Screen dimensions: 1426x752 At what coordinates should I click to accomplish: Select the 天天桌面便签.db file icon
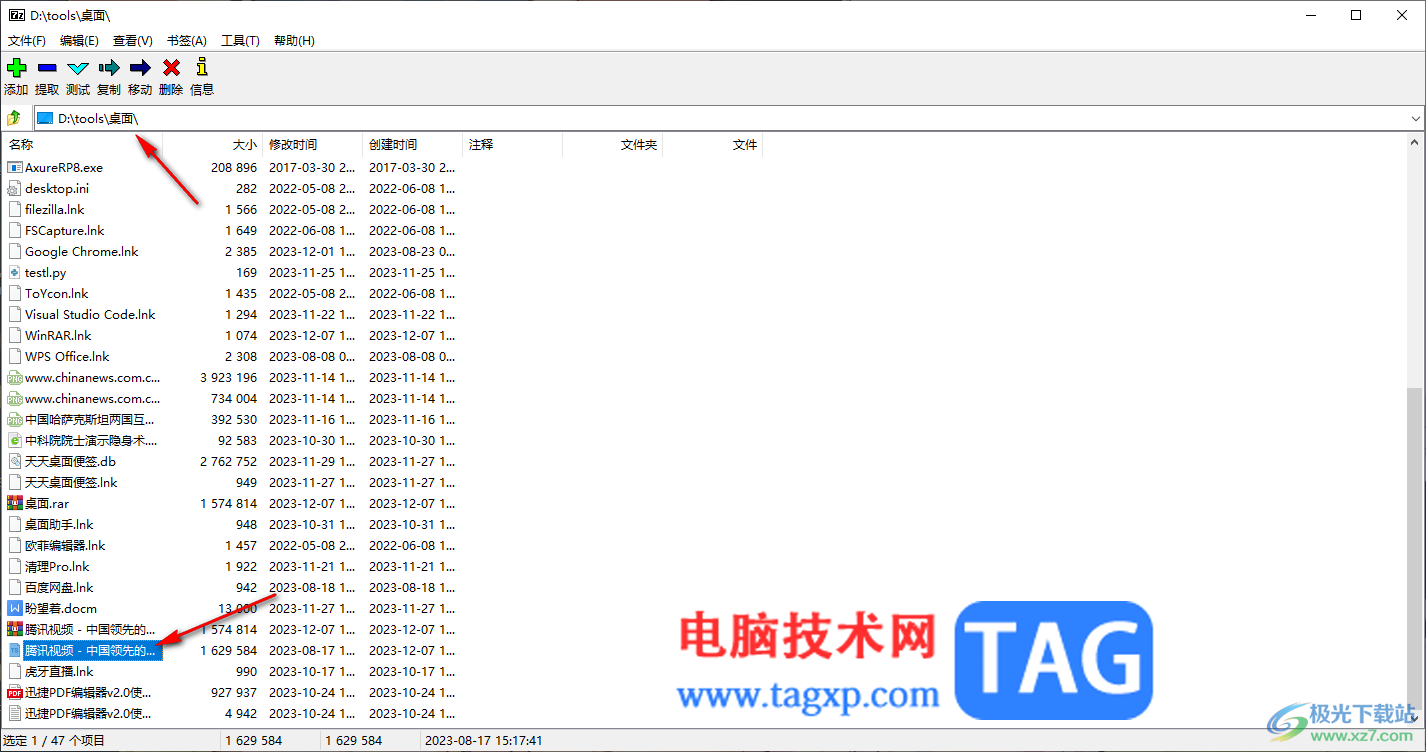point(14,462)
